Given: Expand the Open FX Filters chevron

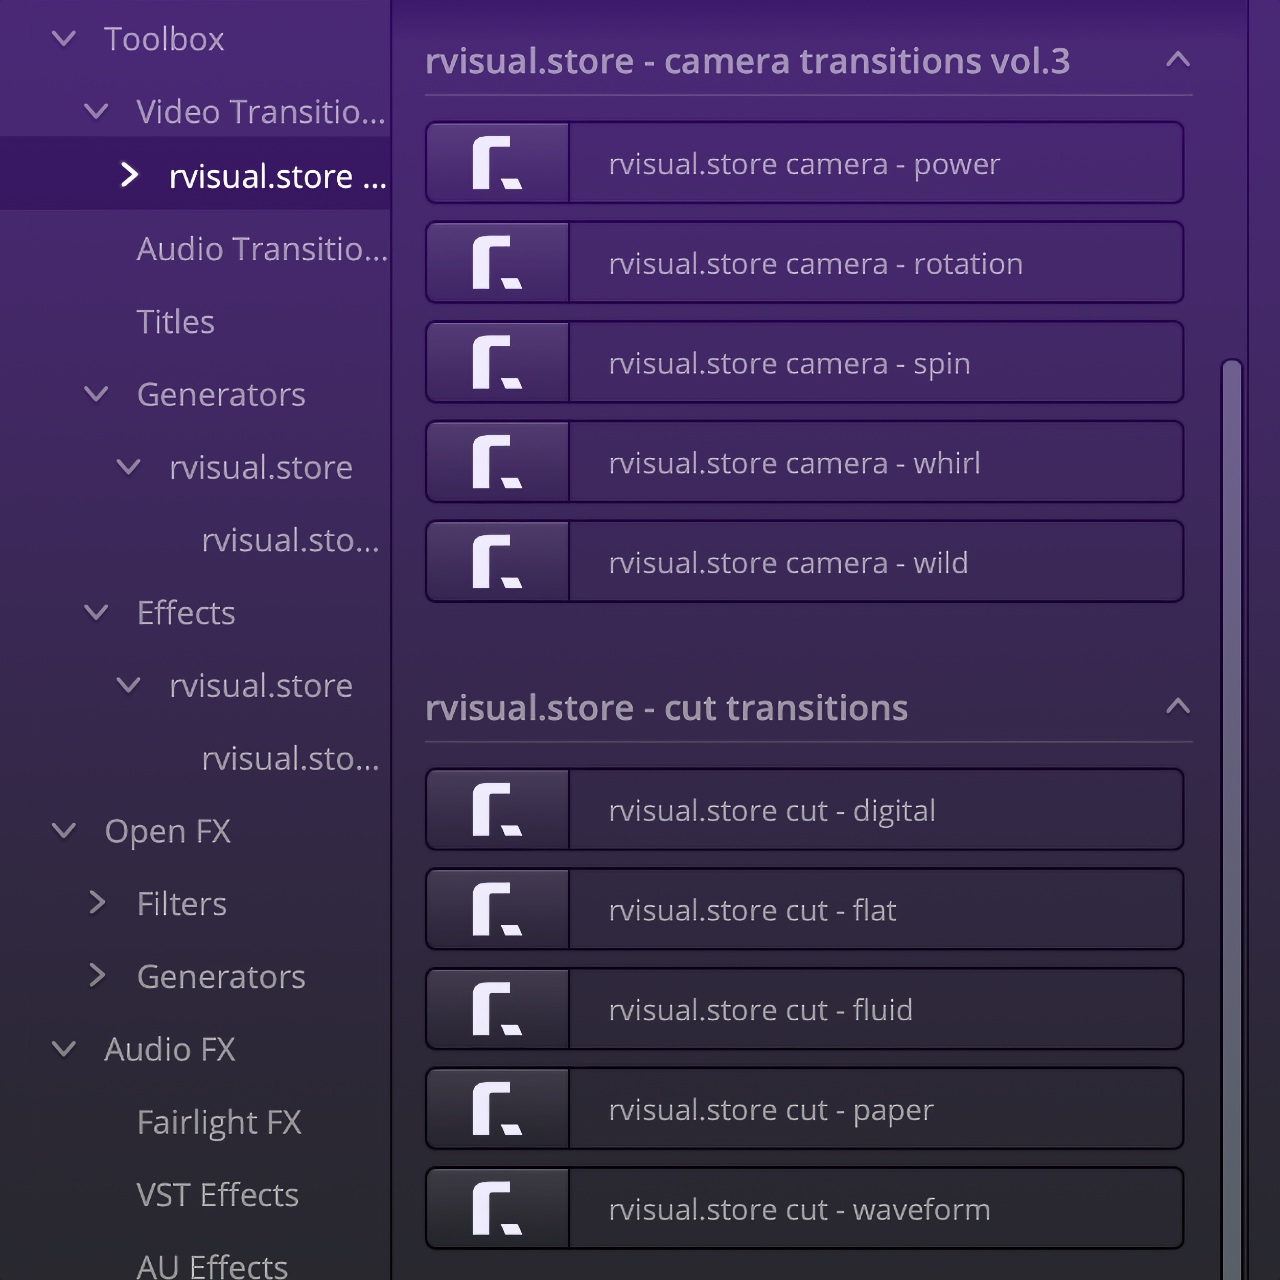Looking at the screenshot, I should (x=97, y=903).
